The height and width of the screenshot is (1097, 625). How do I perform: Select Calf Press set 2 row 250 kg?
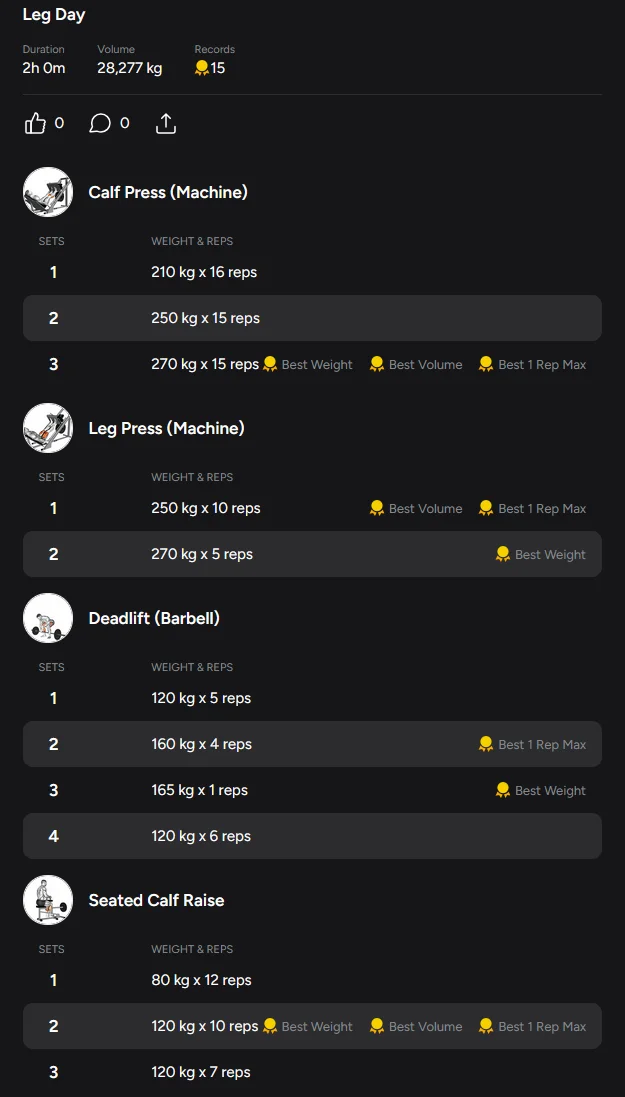click(312, 318)
